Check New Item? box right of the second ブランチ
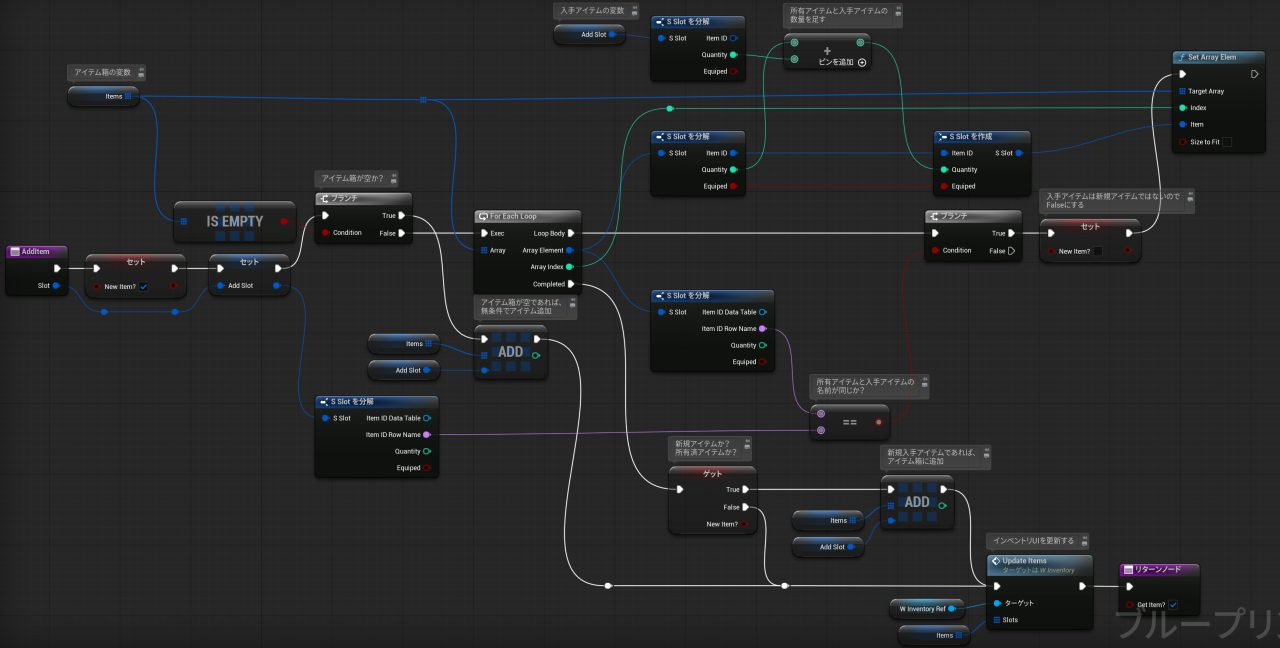1280x648 pixels. pos(1097,251)
